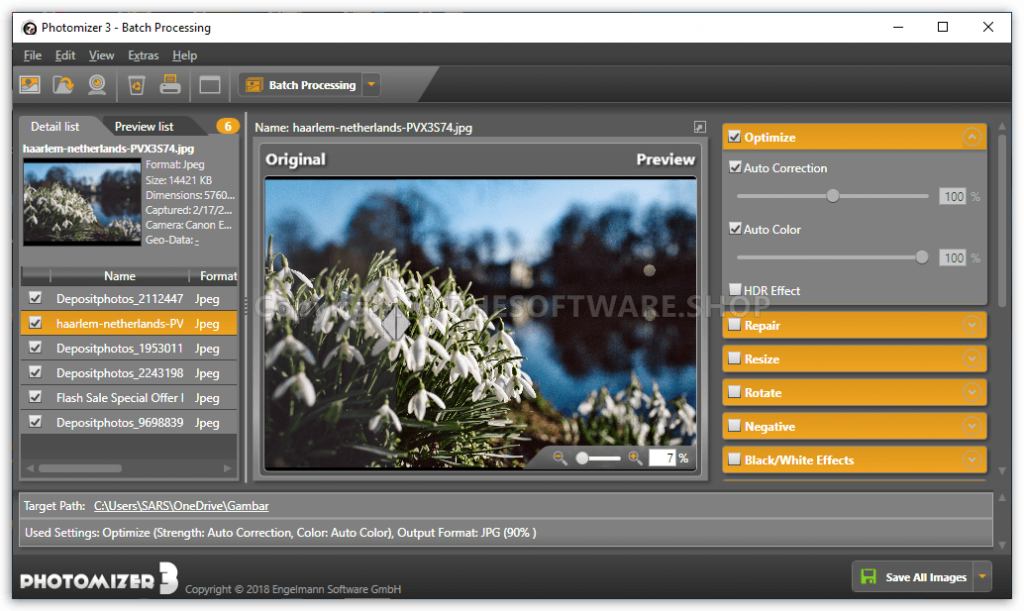Screen dimensions: 1024x611
Task: Expand the Rotate panel chevron
Action: 972,392
